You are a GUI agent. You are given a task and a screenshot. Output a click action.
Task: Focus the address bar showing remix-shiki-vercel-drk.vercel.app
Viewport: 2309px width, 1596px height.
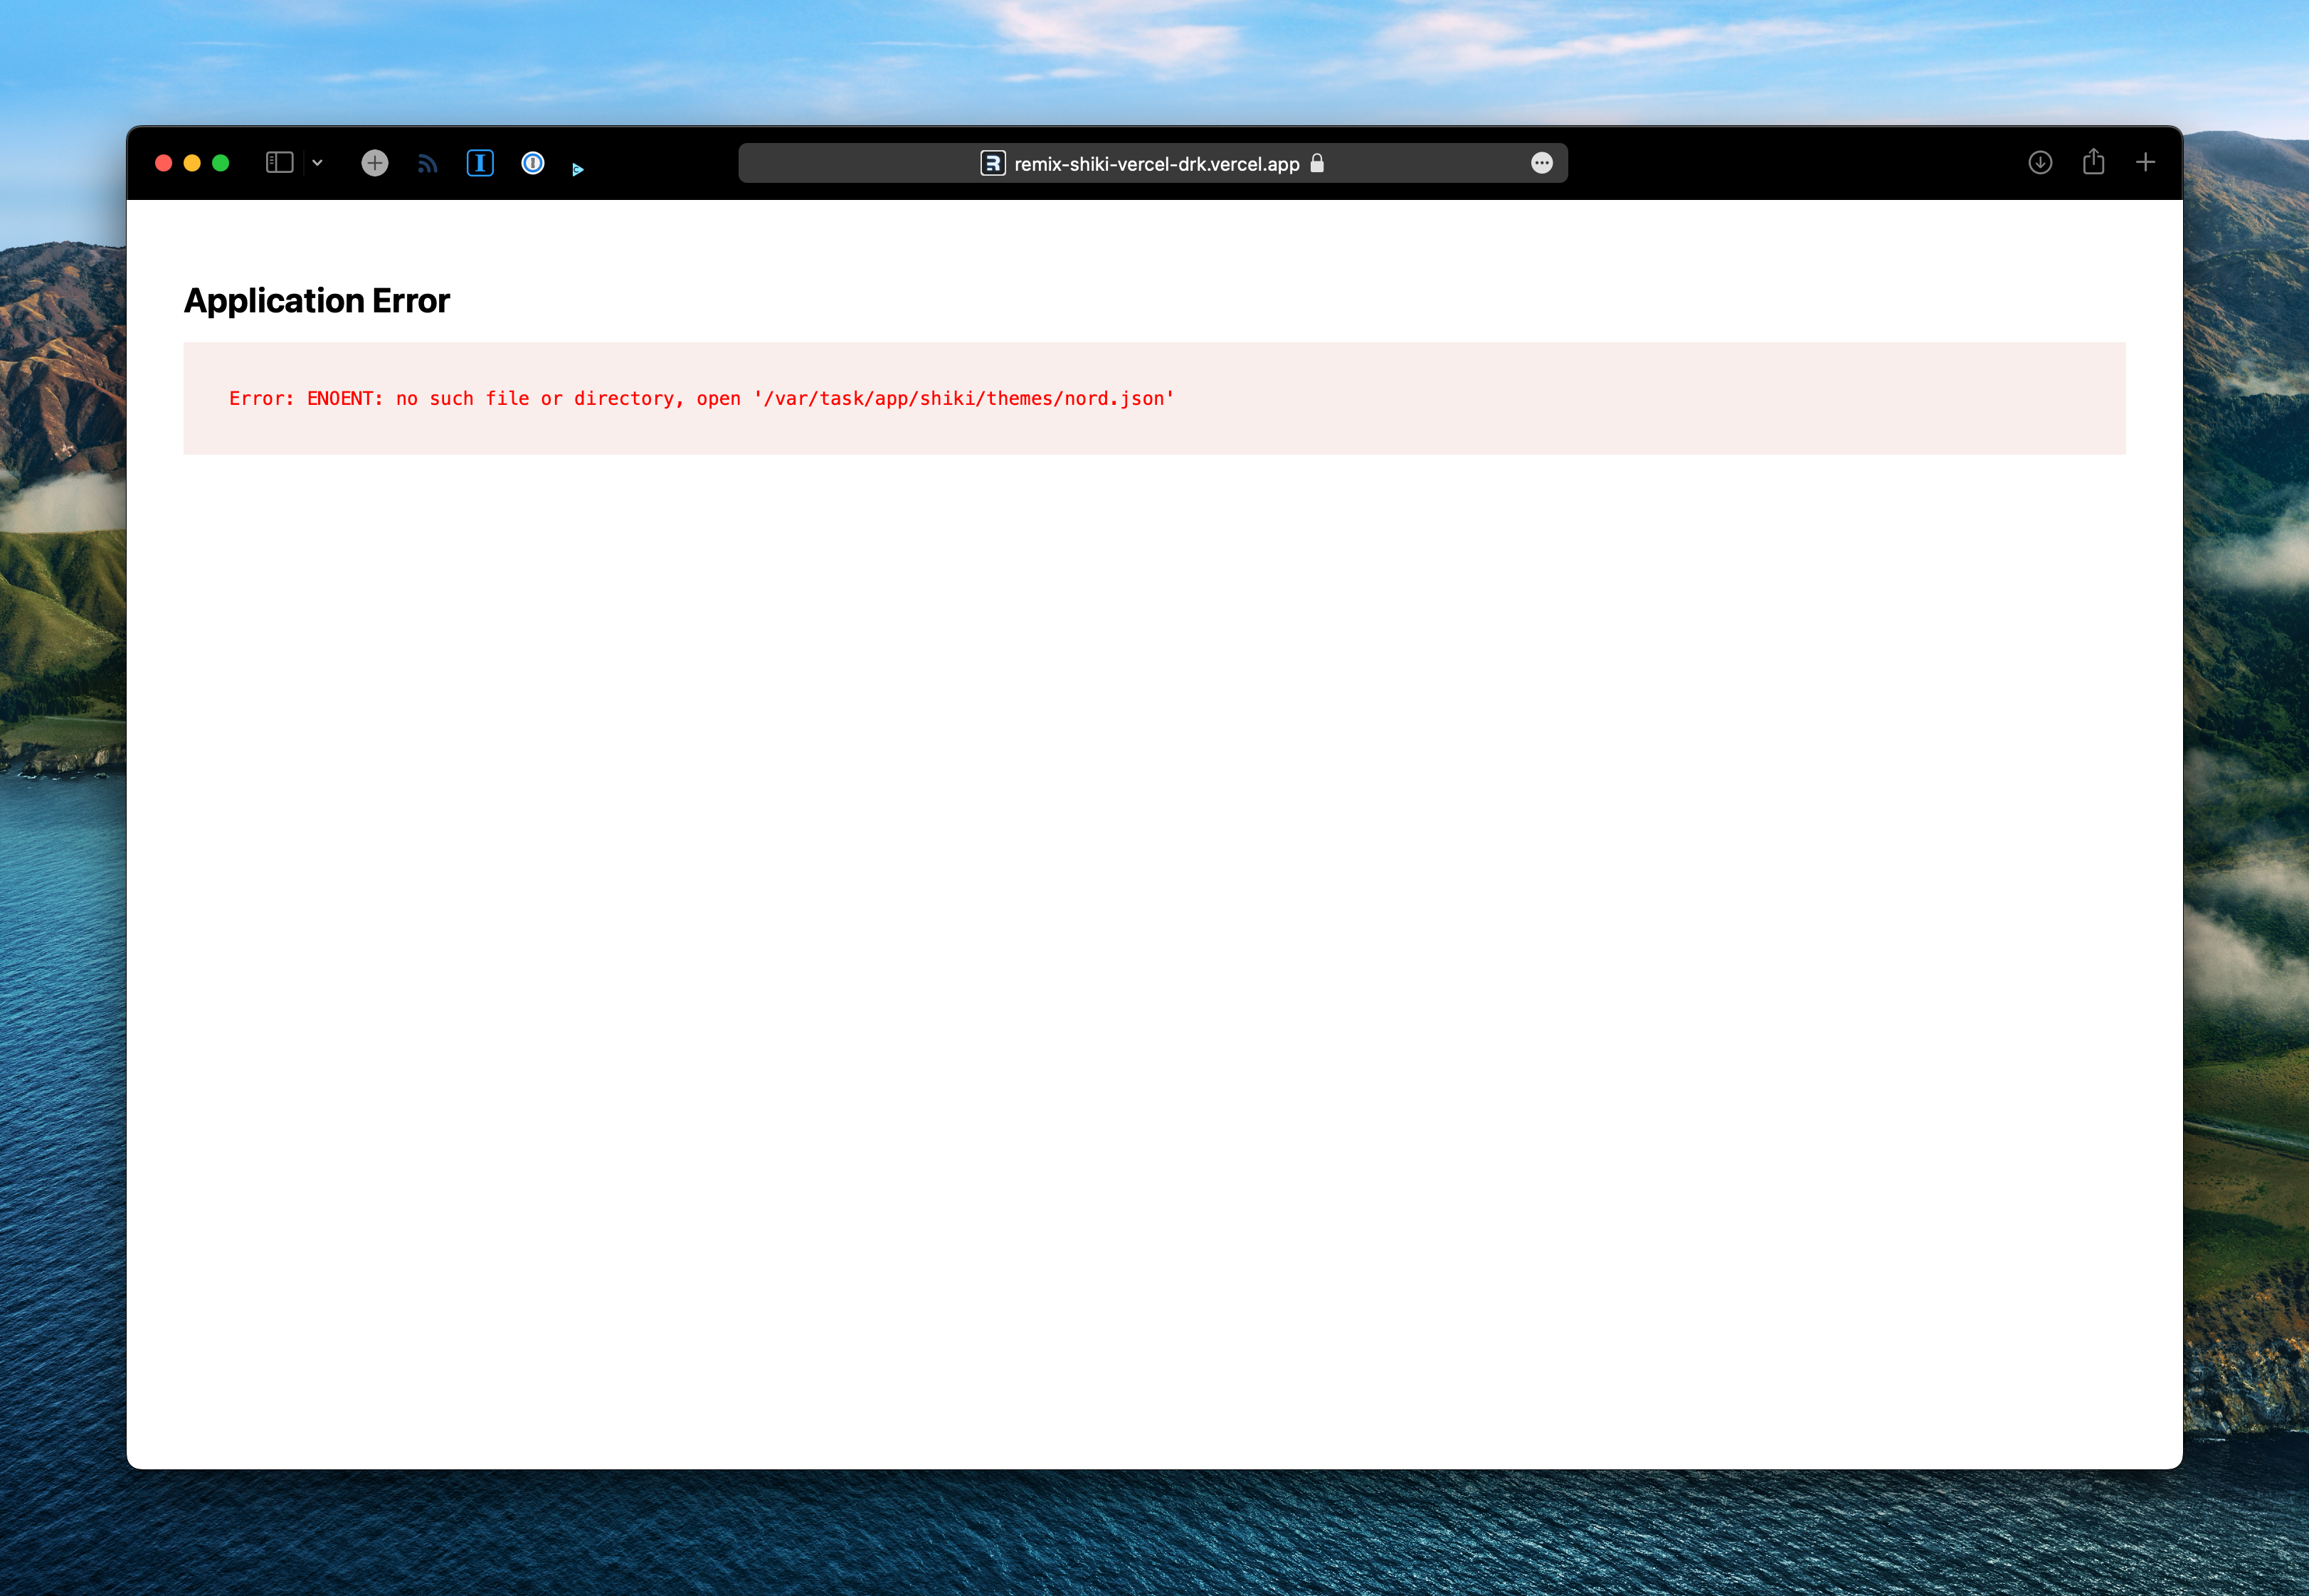click(x=1152, y=163)
